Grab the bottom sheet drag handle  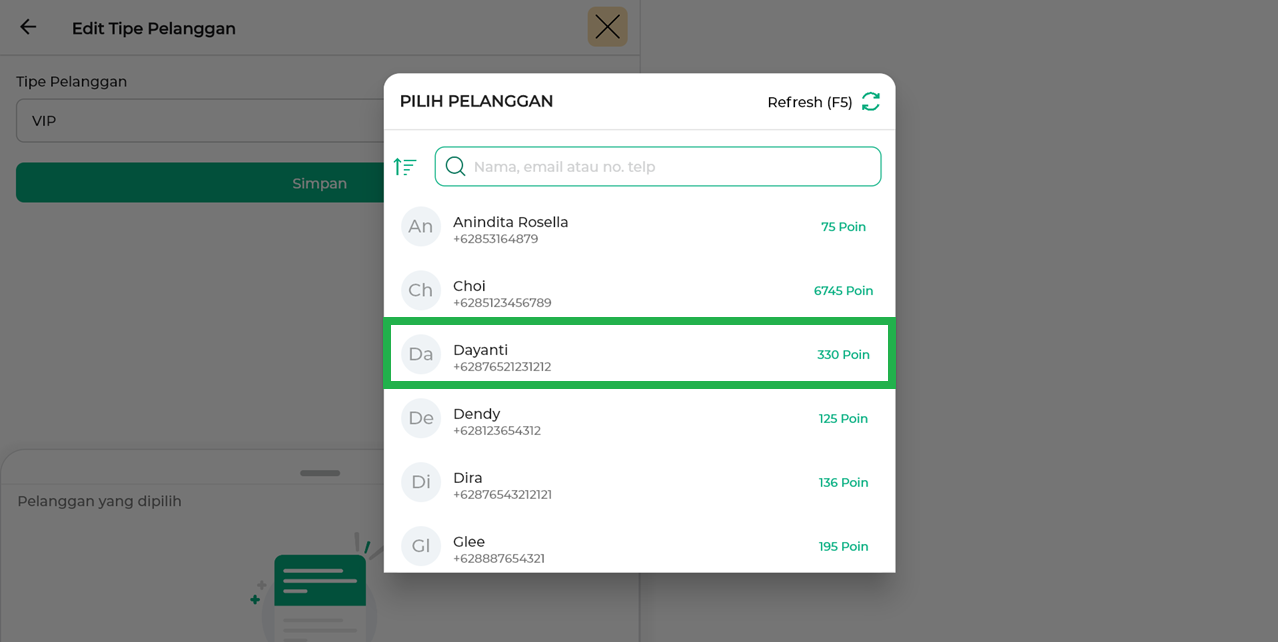pyautogui.click(x=320, y=473)
